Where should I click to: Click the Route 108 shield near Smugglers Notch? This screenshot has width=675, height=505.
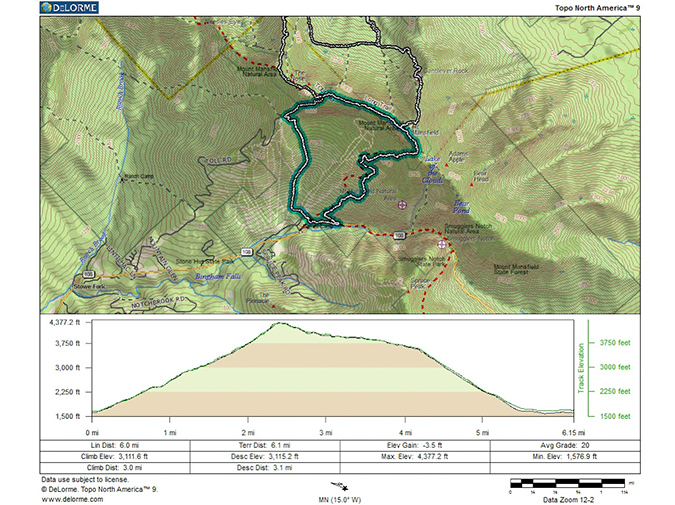point(399,236)
